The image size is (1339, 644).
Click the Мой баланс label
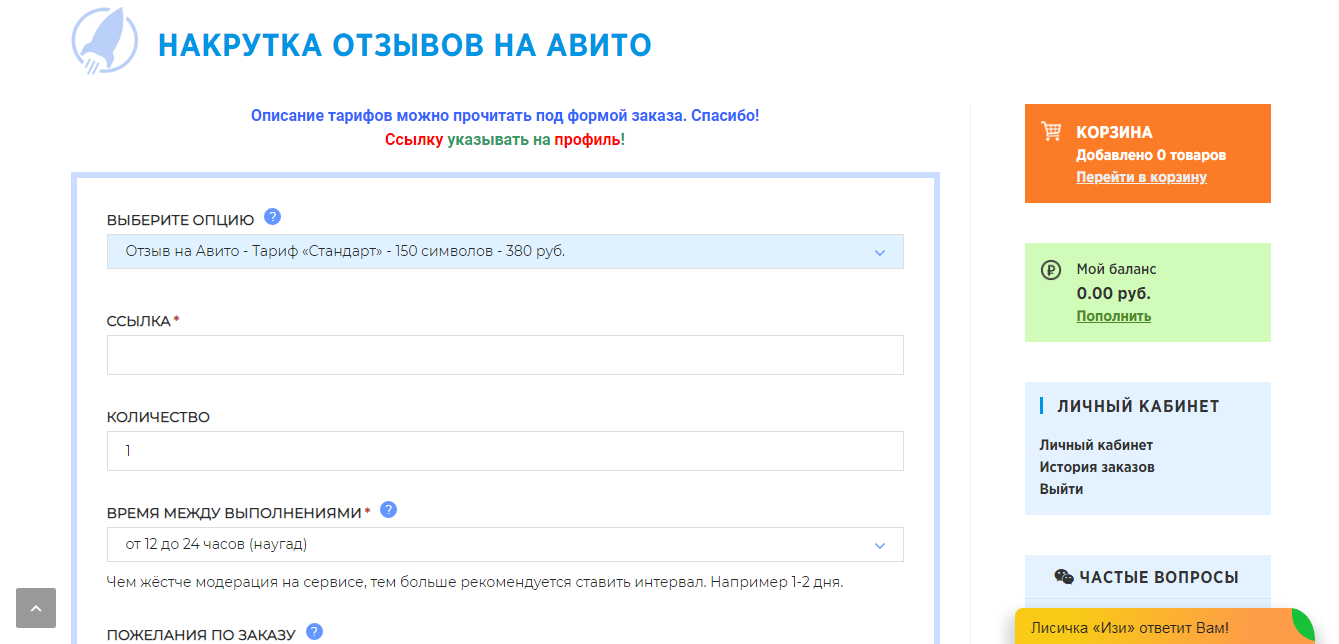point(1116,269)
